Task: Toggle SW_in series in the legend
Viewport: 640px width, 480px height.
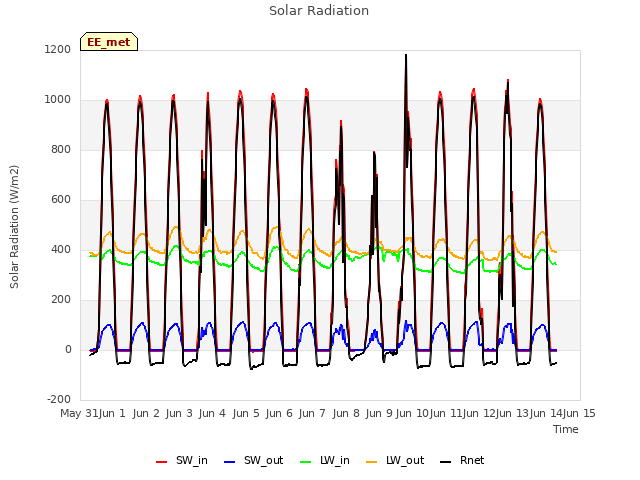Action: [182, 460]
